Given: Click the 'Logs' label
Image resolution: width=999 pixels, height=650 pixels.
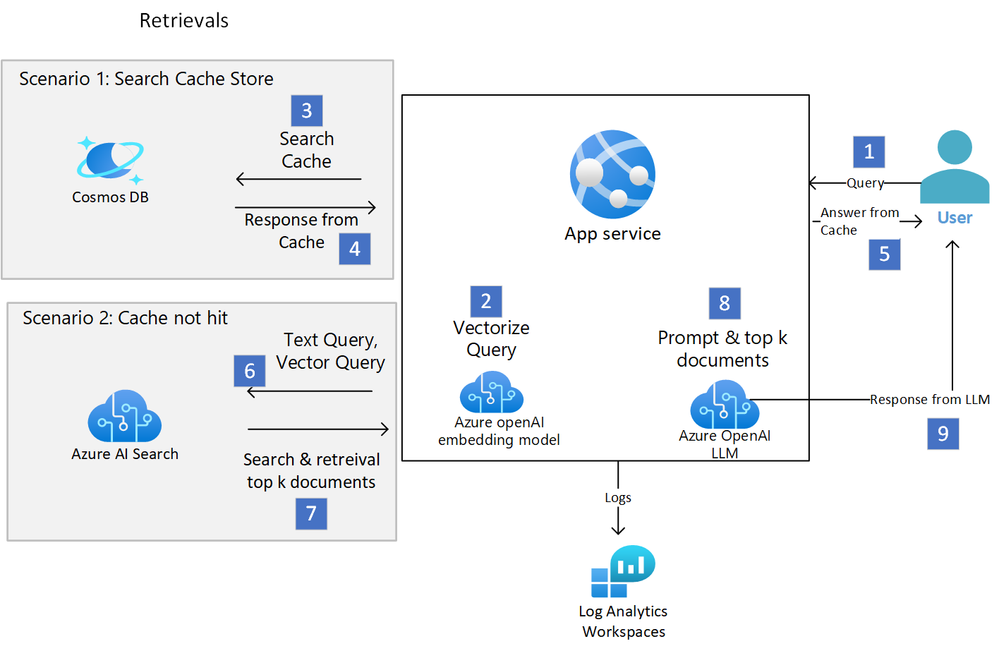Looking at the screenshot, I should pyautogui.click(x=618, y=498).
